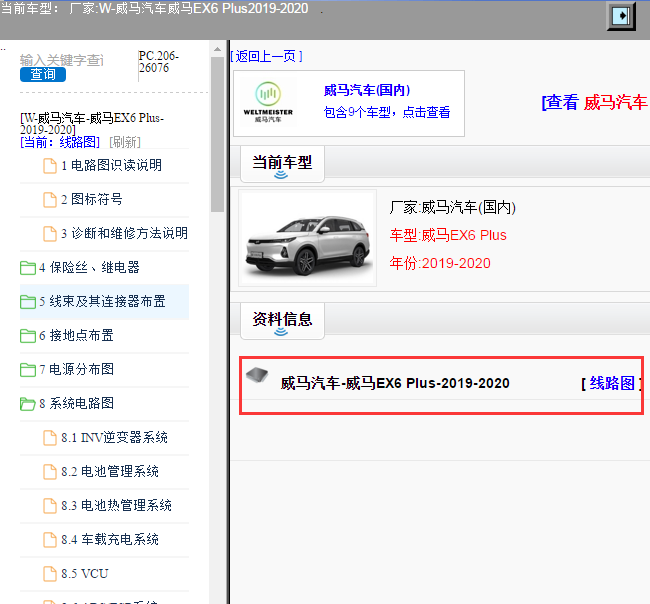Collapse open folder icon for 系统电路图

(28, 404)
